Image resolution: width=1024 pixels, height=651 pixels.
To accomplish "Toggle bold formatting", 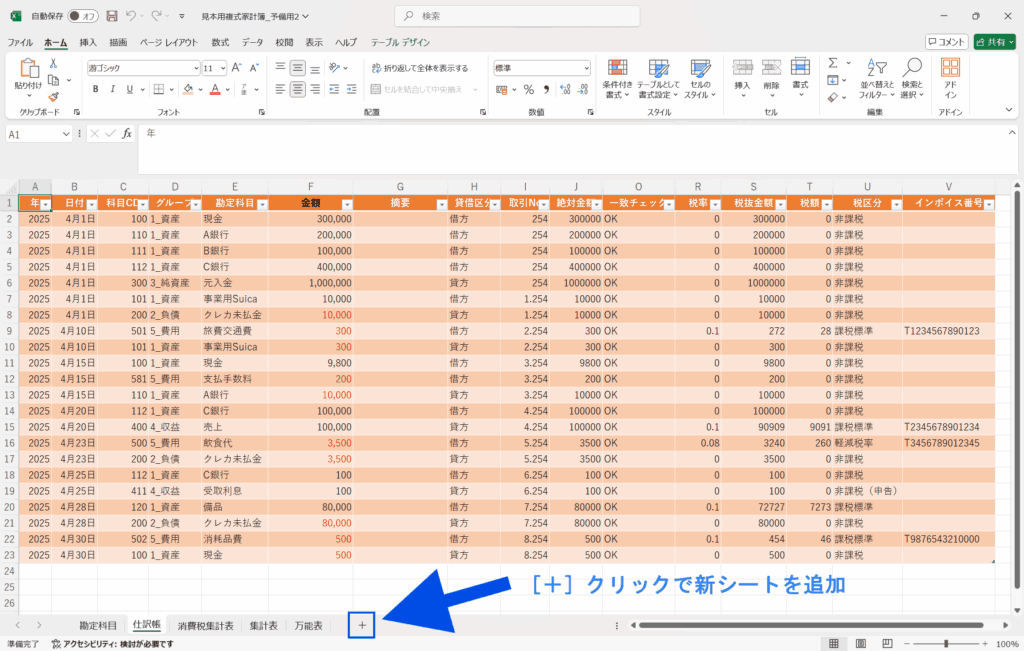I will [x=96, y=89].
